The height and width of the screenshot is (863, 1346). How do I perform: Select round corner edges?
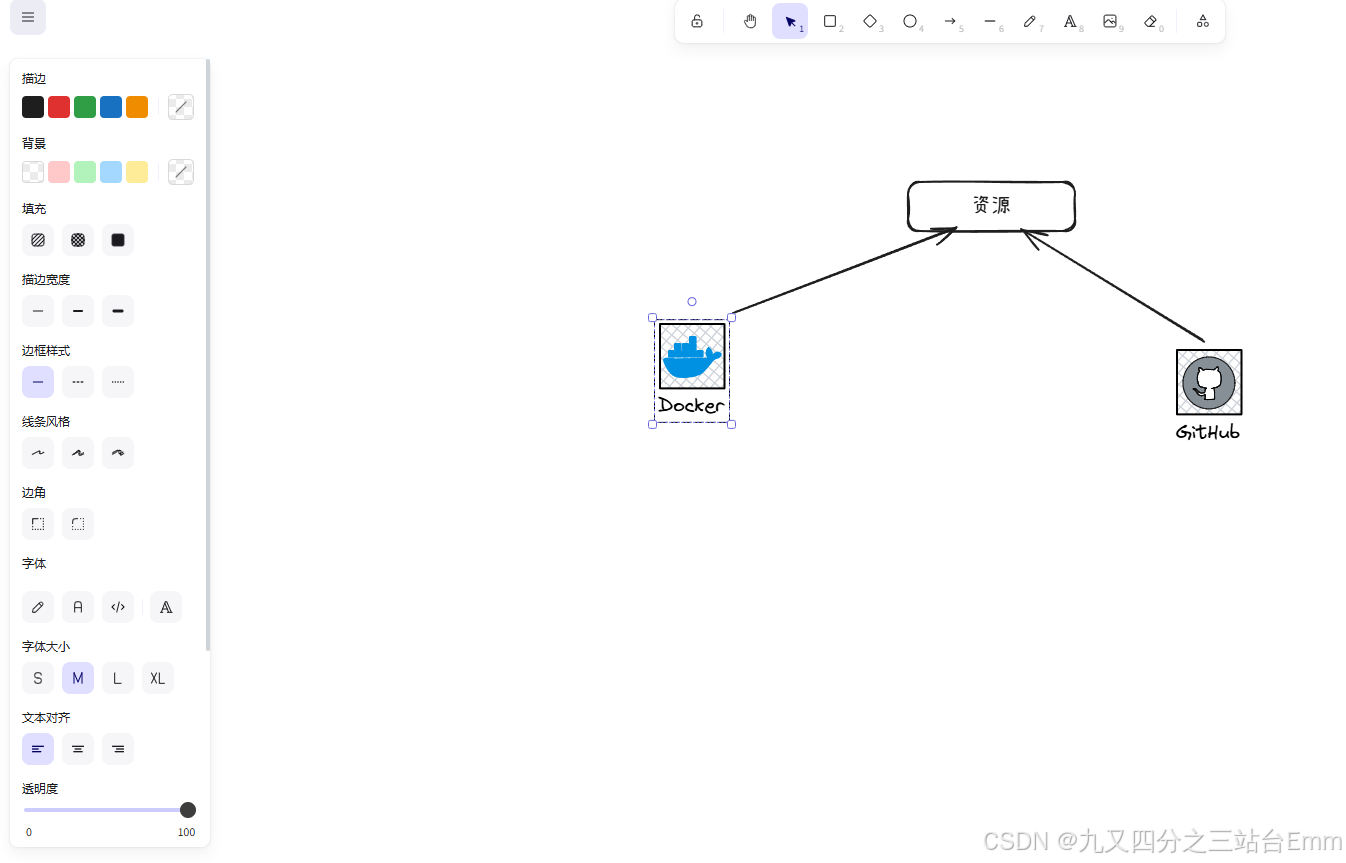(78, 524)
